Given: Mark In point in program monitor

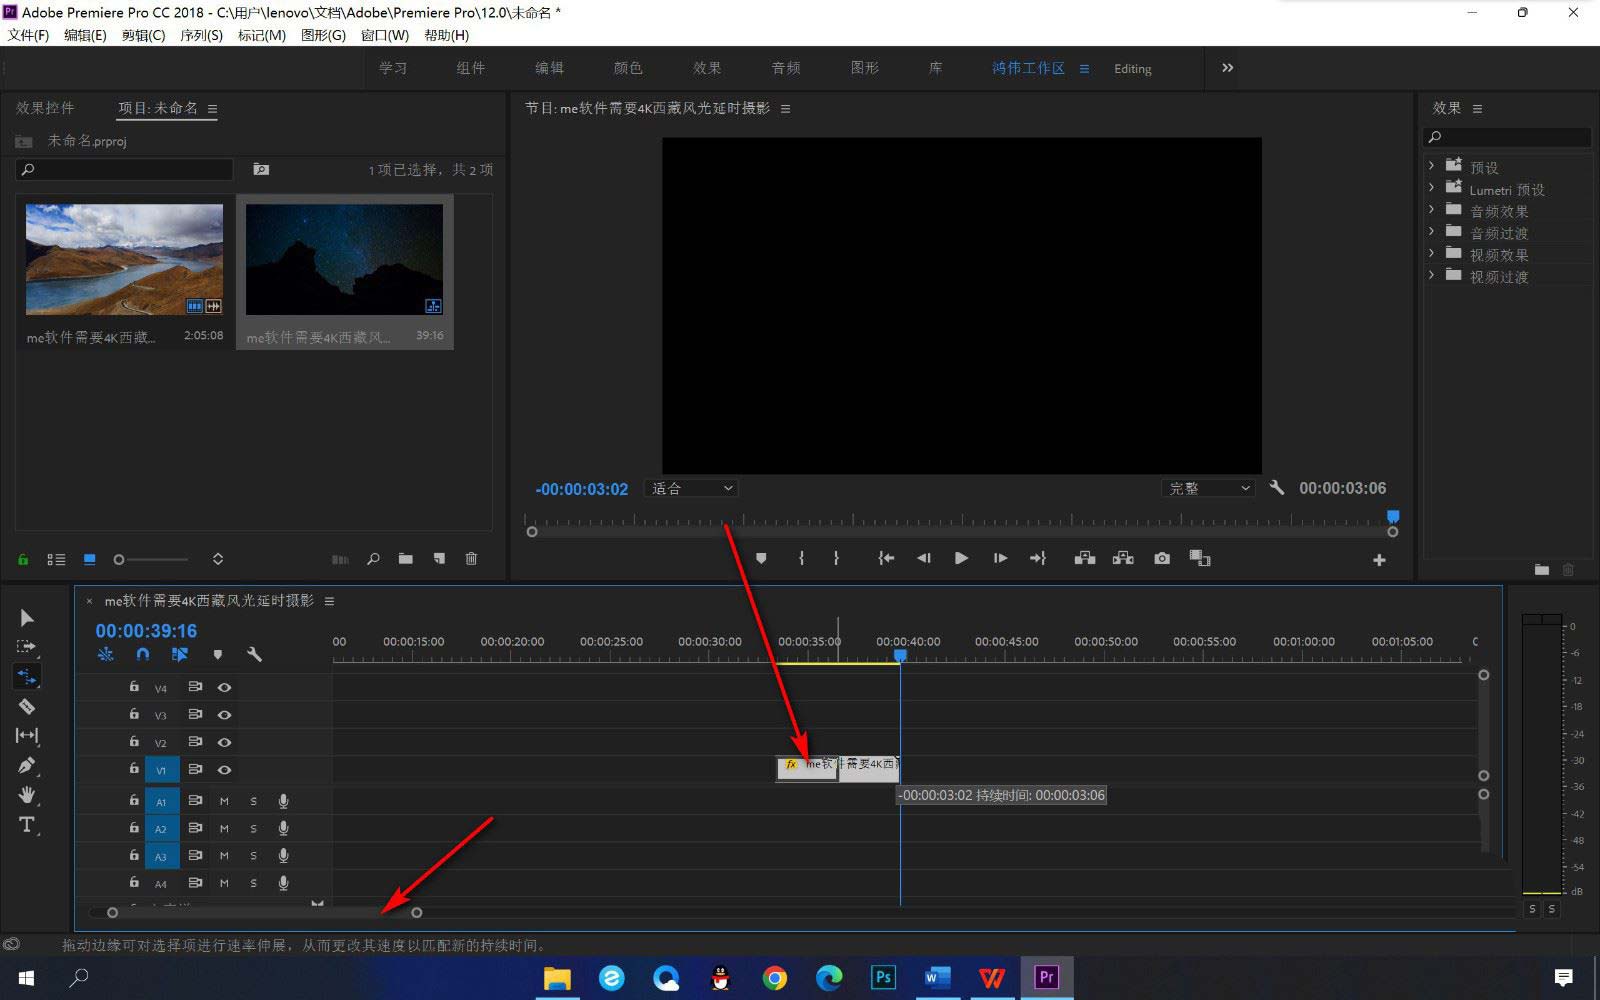Looking at the screenshot, I should (x=801, y=558).
